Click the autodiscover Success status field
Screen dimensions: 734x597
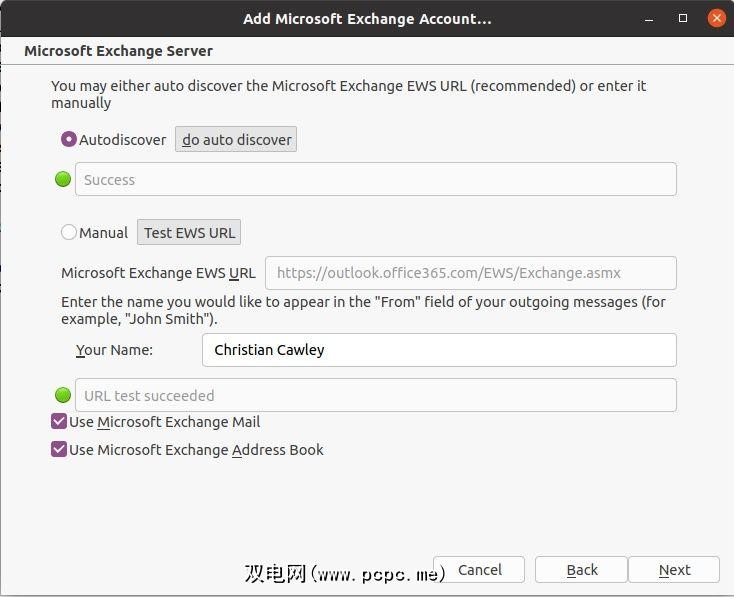click(376, 179)
